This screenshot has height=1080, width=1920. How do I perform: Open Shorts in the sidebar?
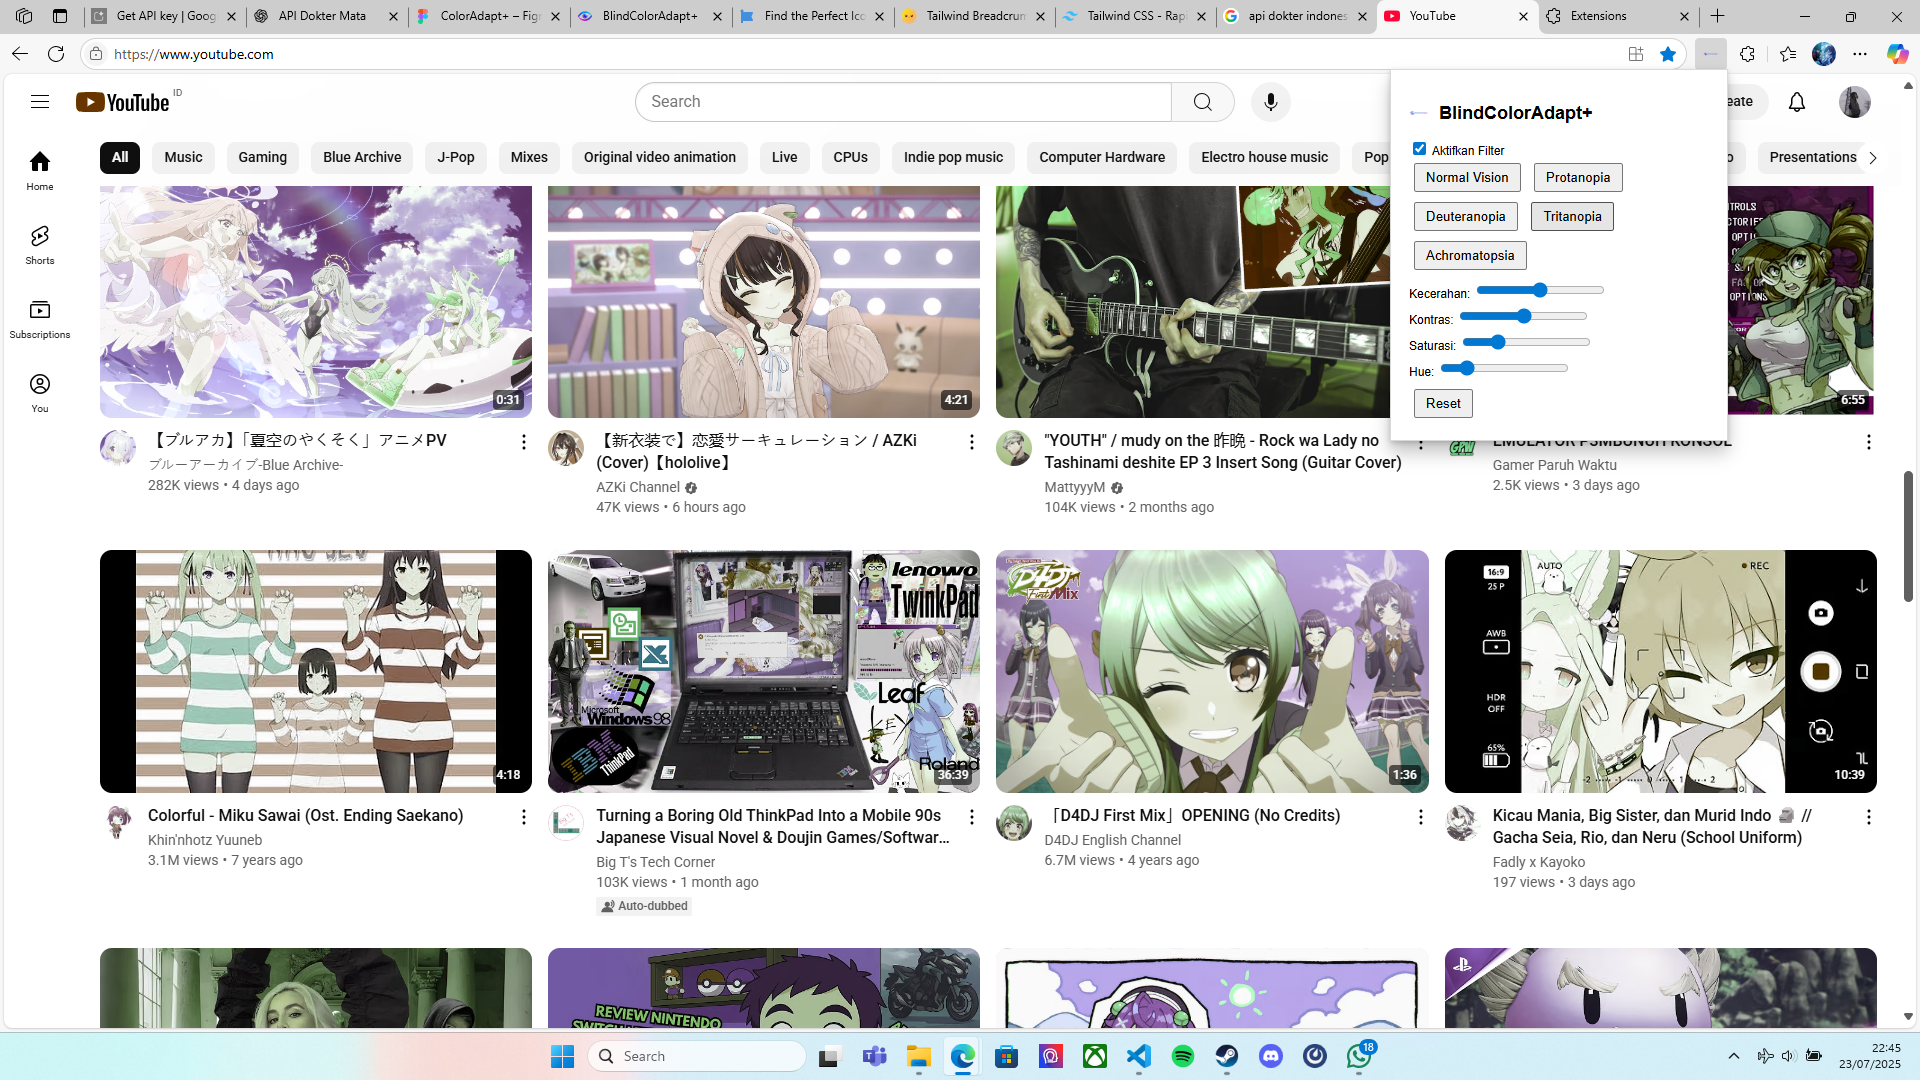point(40,244)
